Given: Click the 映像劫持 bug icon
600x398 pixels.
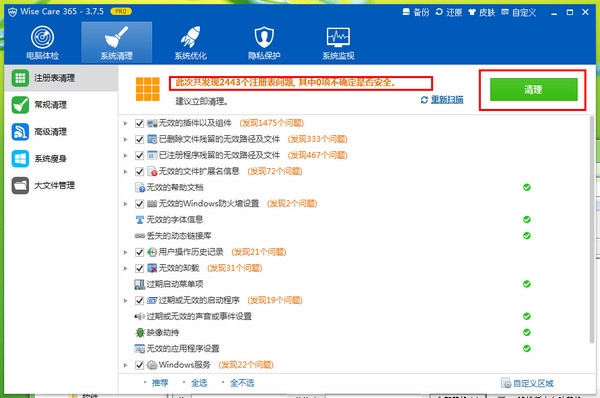Looking at the screenshot, I should coord(140,333).
